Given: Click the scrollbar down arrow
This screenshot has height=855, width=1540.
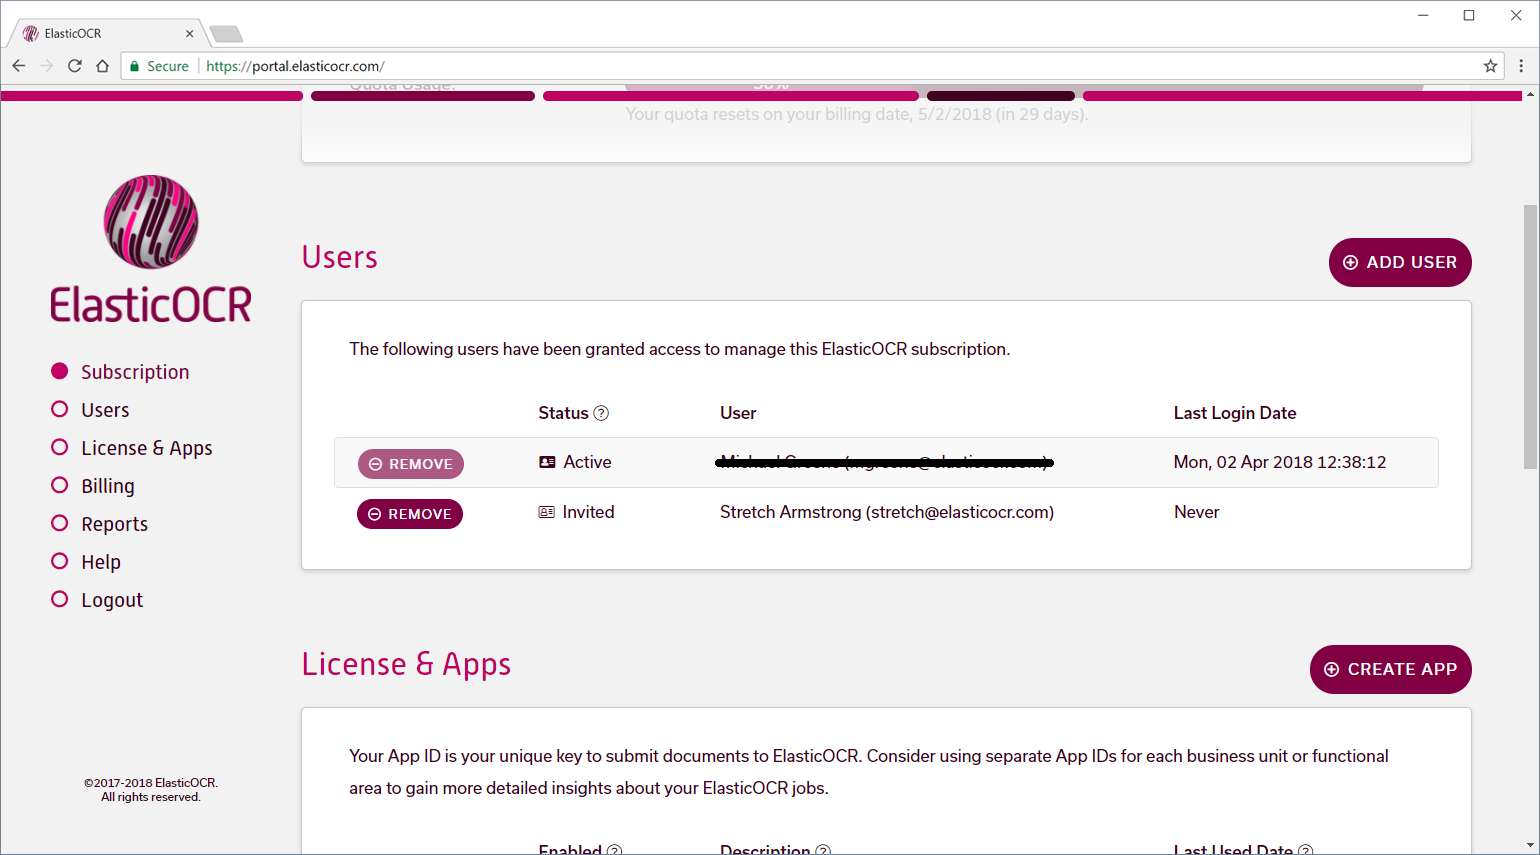Looking at the screenshot, I should click(1530, 846).
